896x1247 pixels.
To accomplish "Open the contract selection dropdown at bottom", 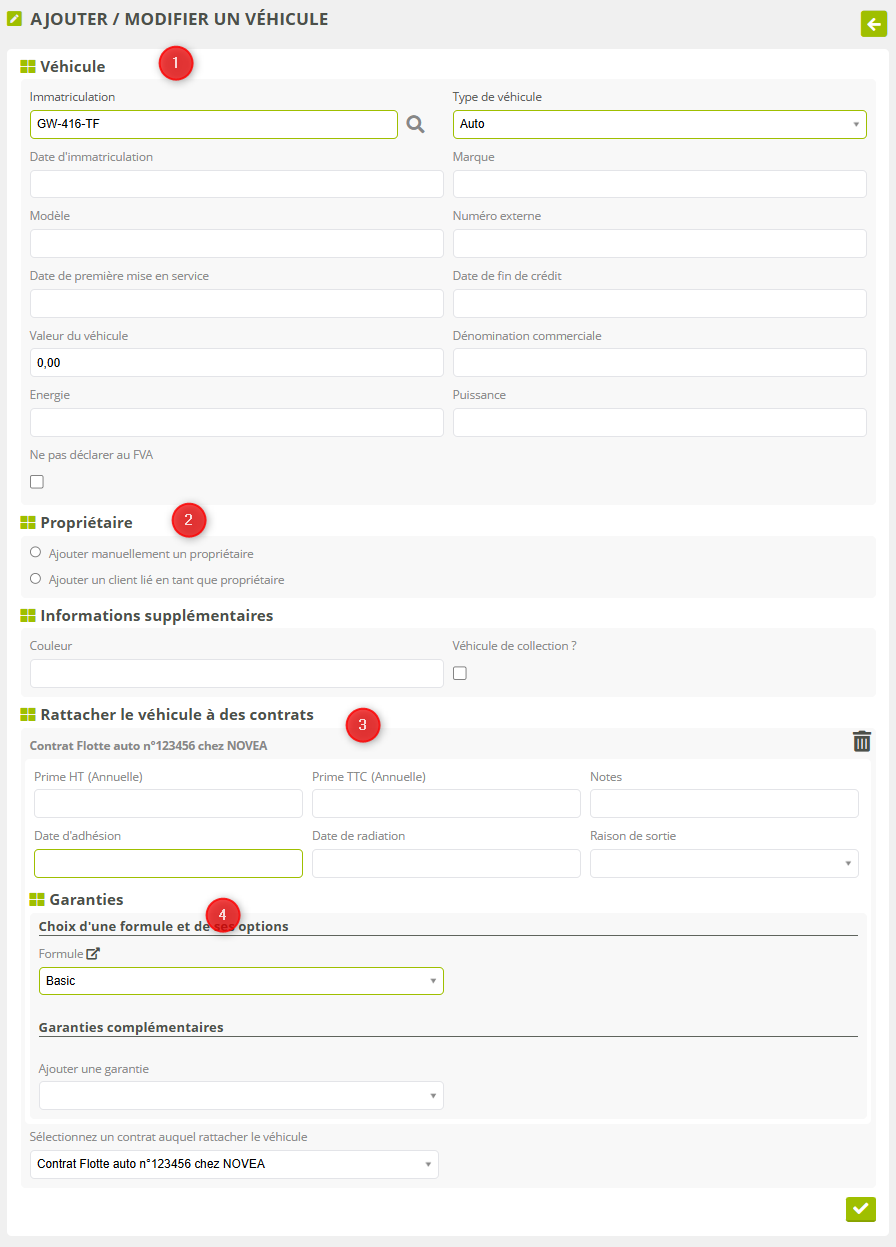I will 234,1164.
